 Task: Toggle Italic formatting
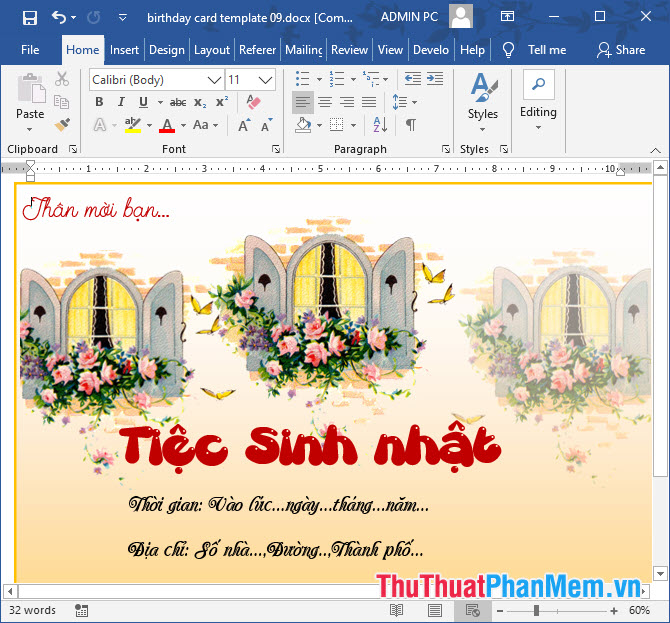click(121, 102)
